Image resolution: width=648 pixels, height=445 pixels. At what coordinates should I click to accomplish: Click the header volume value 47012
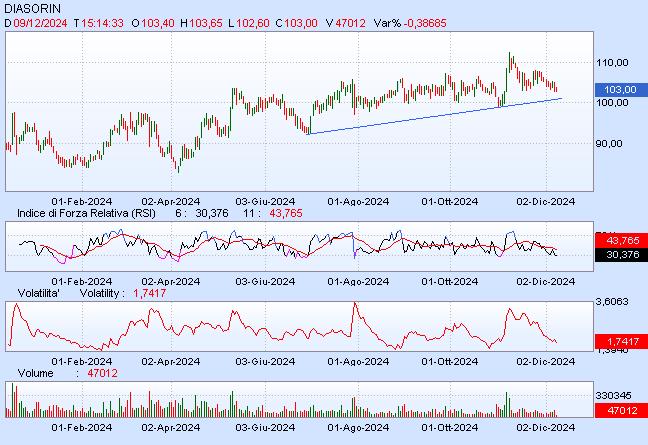350,23
